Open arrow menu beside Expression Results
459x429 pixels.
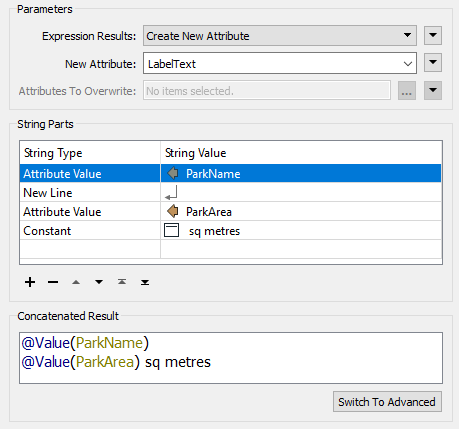coord(433,35)
